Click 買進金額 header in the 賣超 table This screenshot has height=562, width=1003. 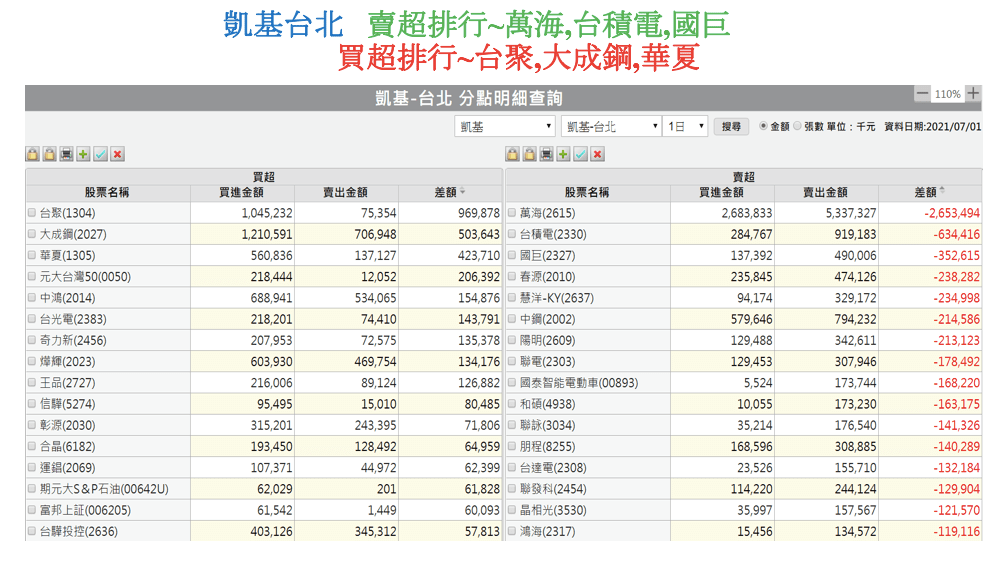[721, 192]
